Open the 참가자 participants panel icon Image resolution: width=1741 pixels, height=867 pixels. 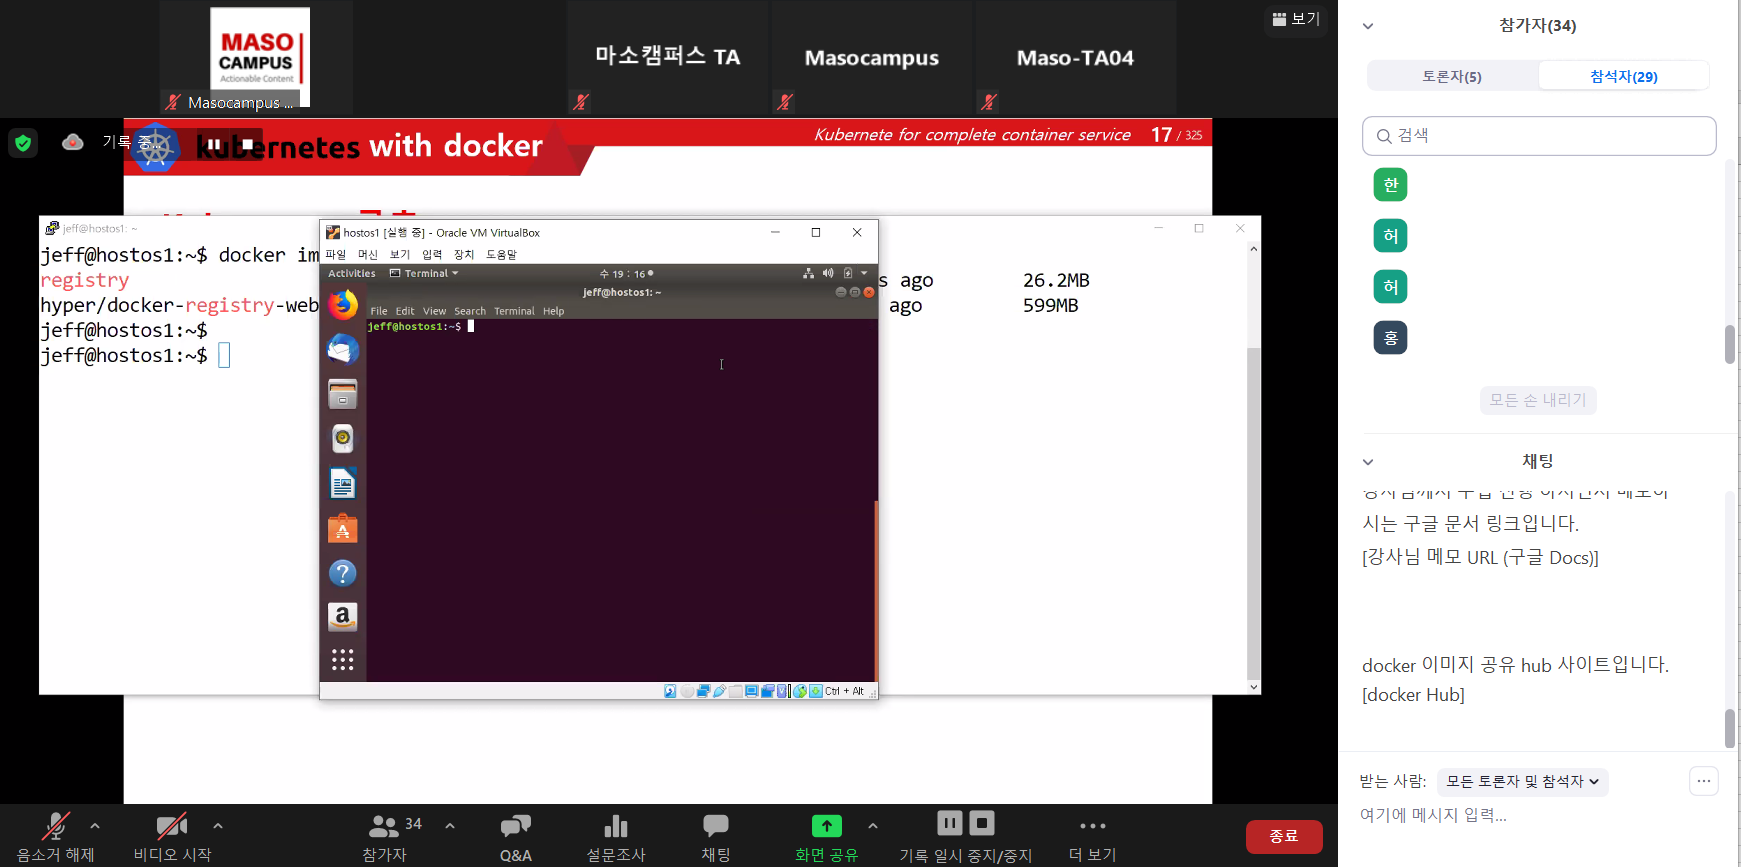pos(384,827)
